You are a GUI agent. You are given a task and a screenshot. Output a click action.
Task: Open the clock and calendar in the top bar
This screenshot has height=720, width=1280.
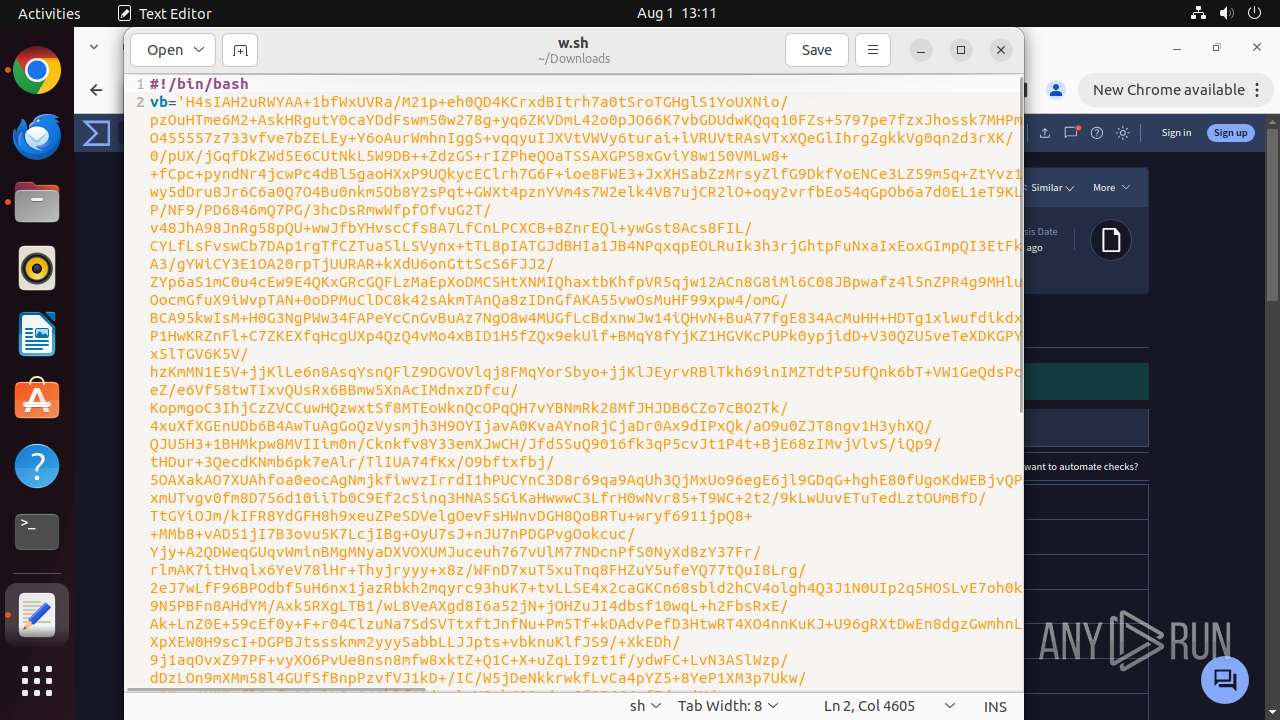(677, 13)
